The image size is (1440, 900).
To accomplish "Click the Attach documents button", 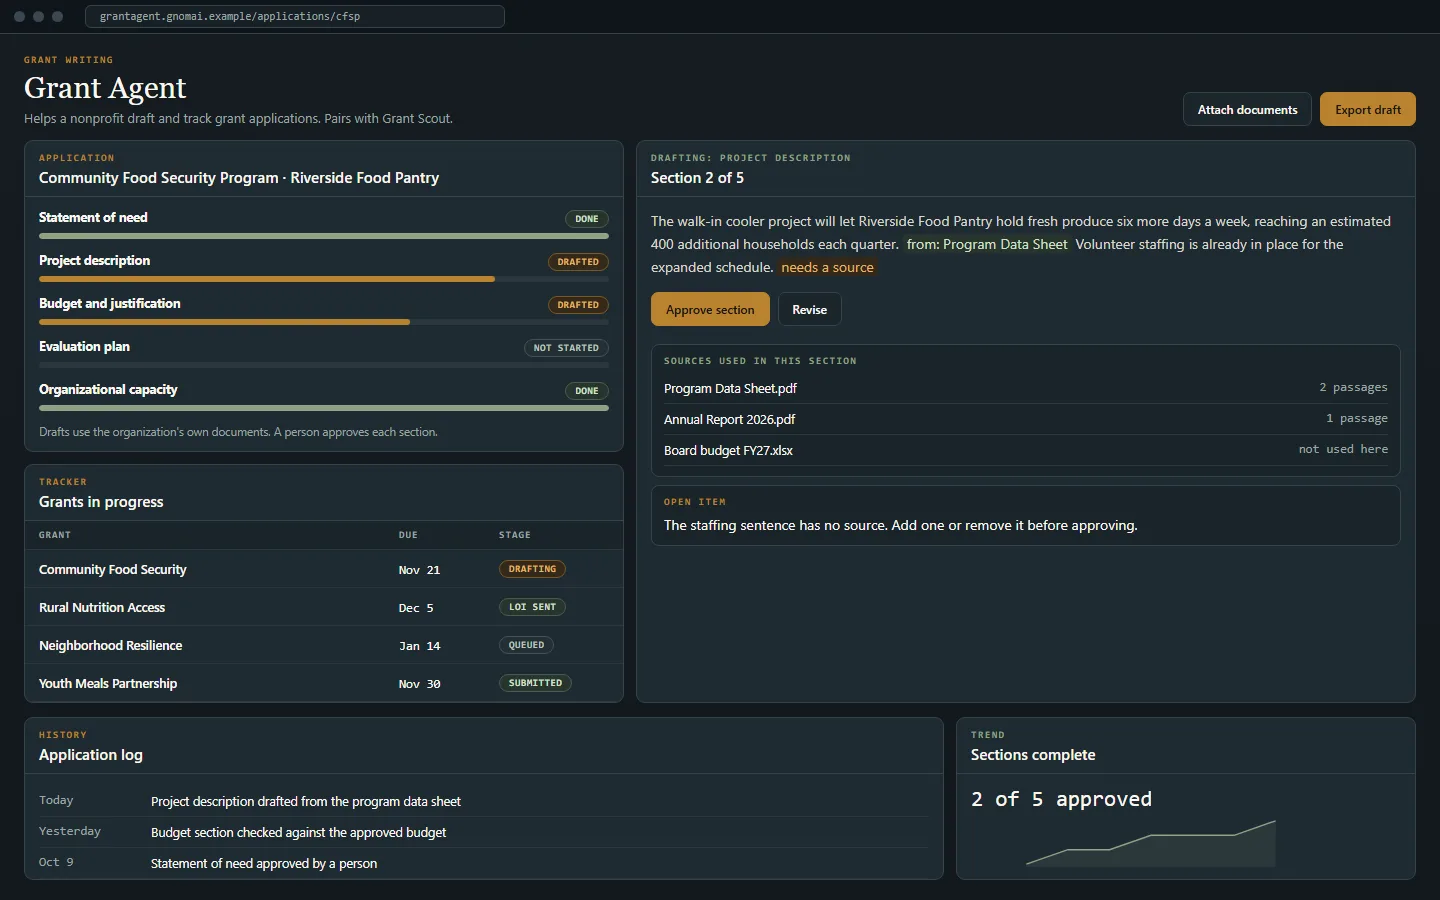I will tap(1247, 109).
